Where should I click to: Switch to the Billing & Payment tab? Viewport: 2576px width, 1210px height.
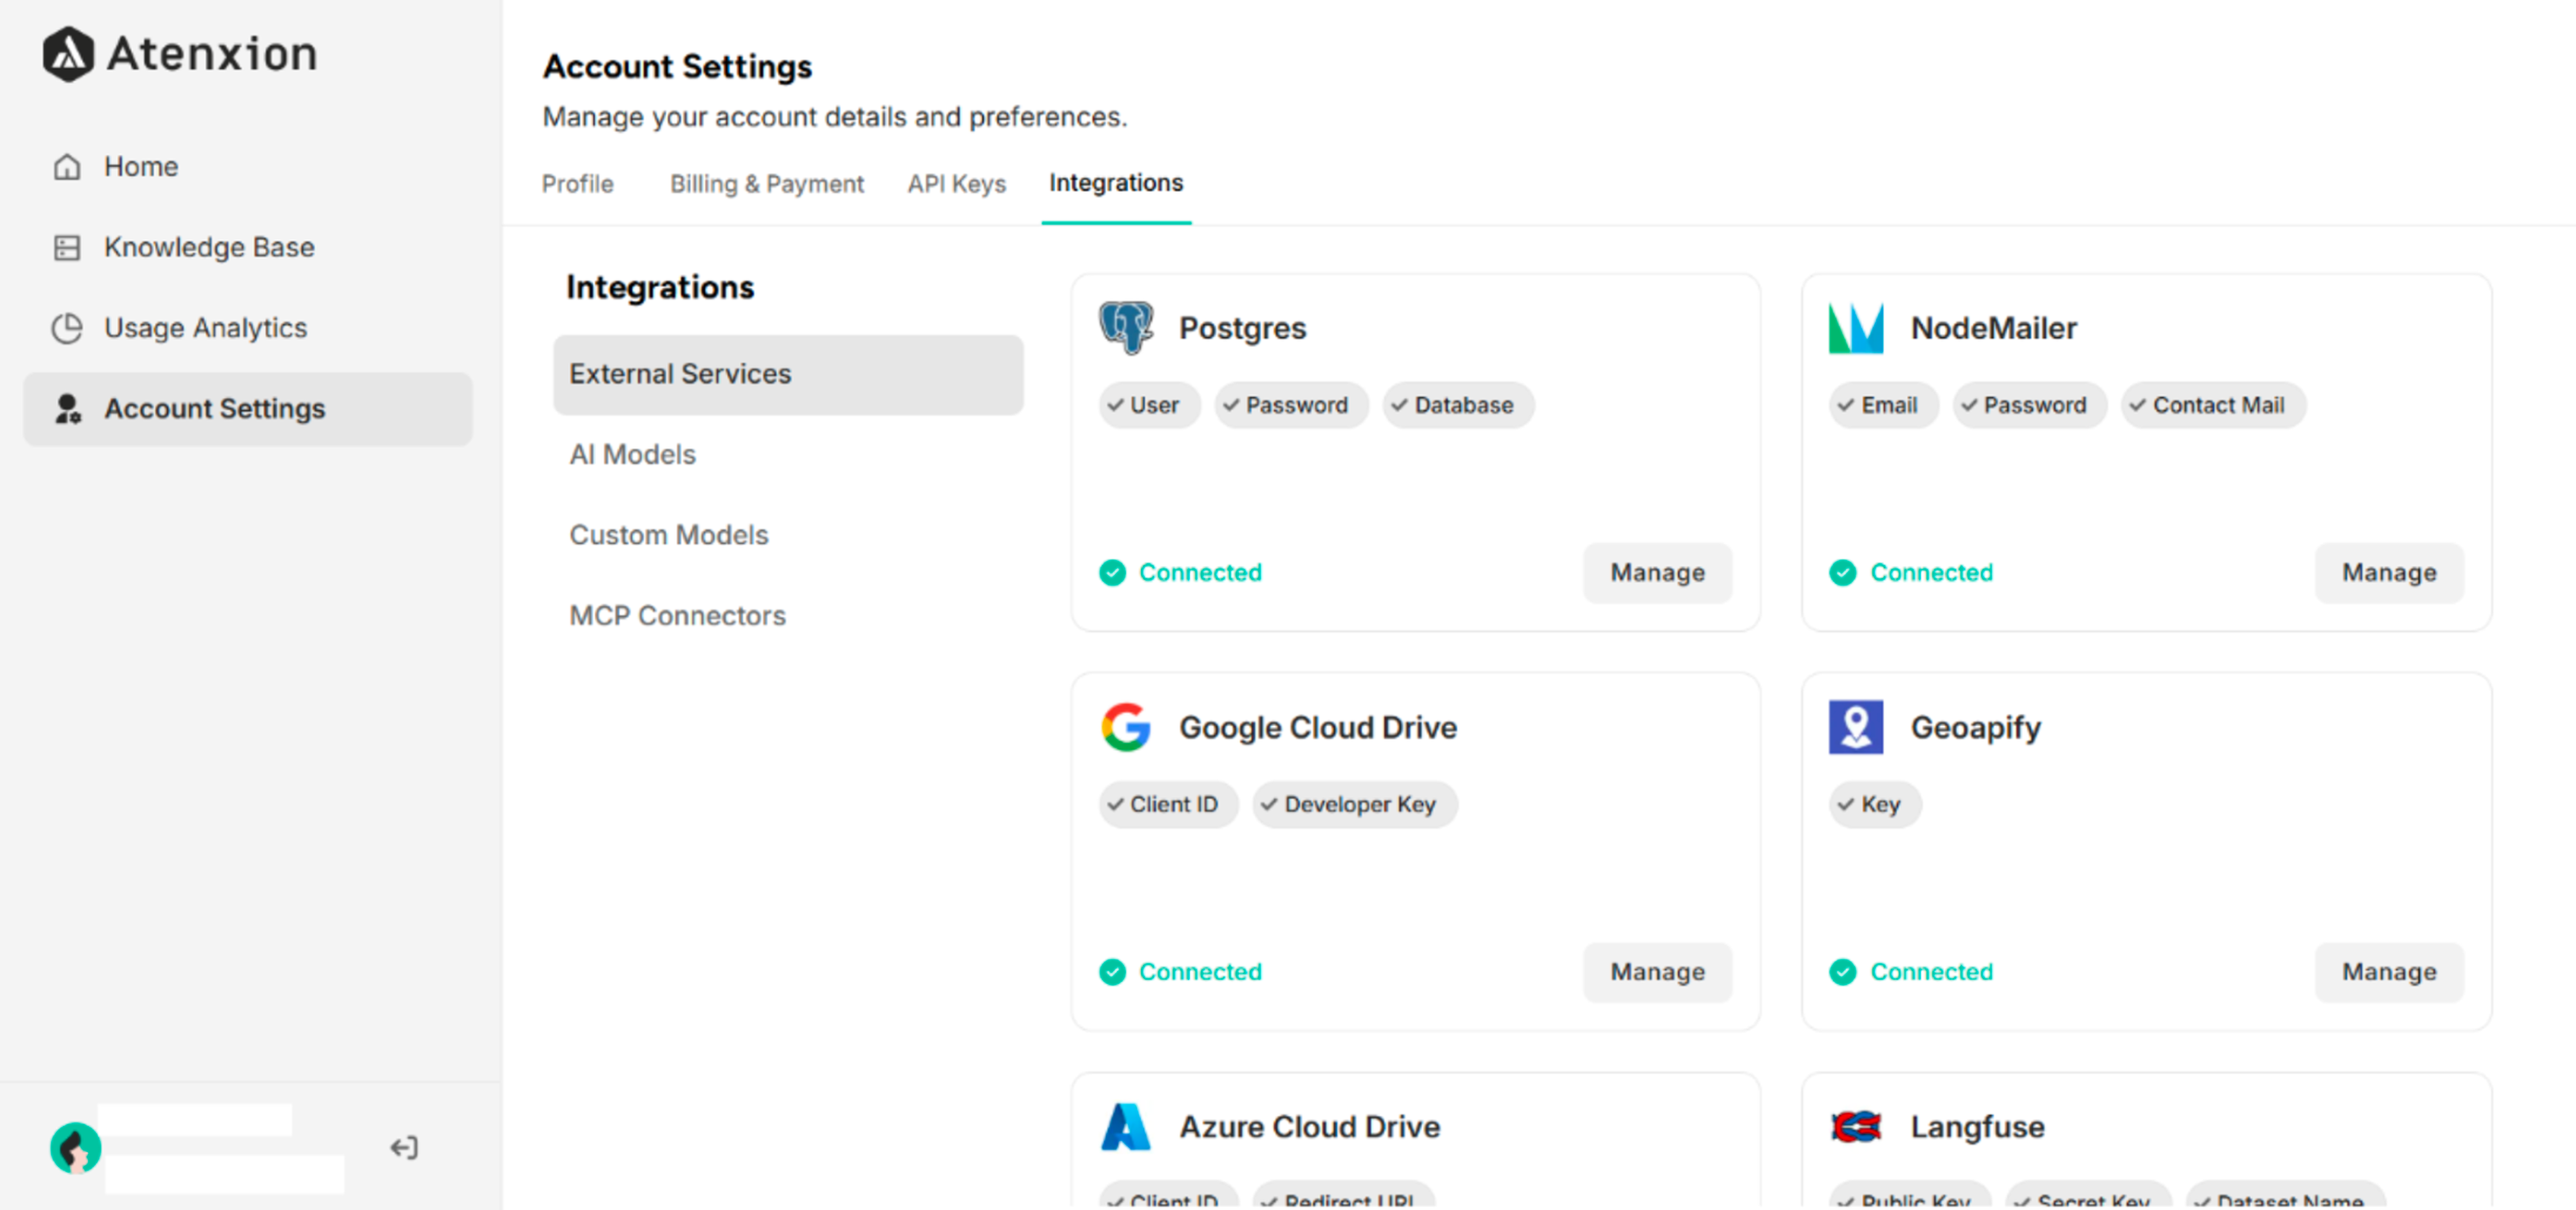click(x=766, y=183)
